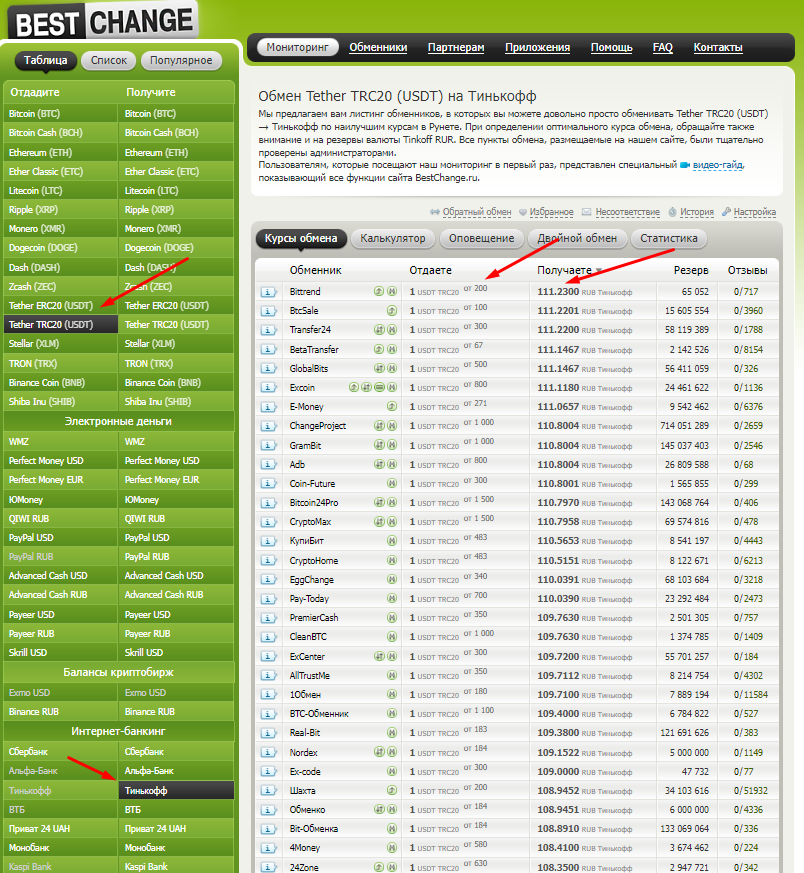Switch to Таблица view tab
804x873 pixels.
[x=45, y=60]
